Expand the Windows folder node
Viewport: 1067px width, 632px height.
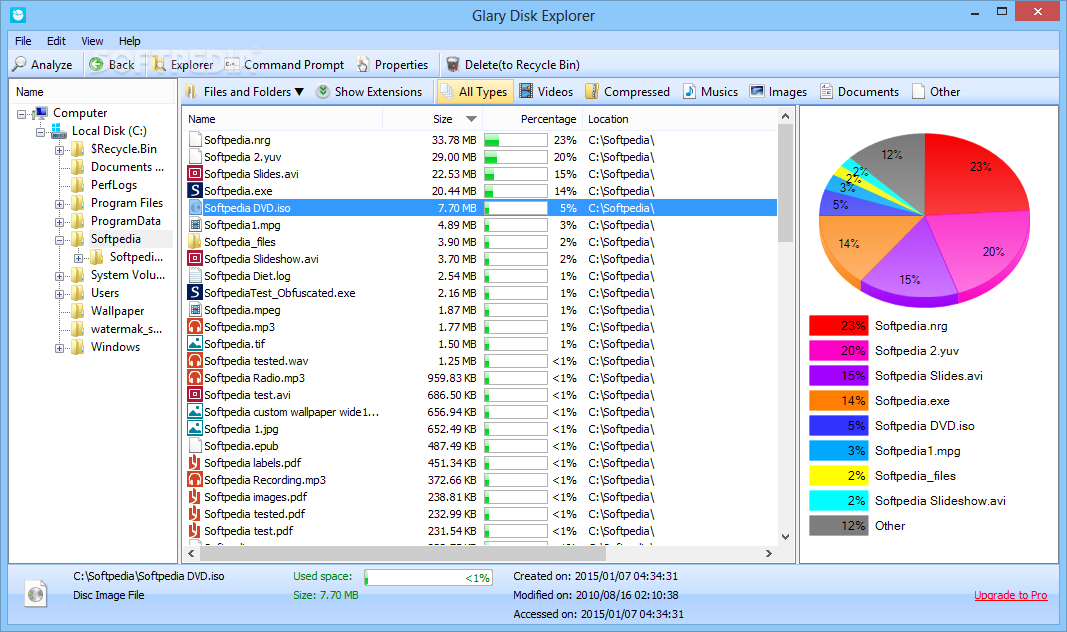click(59, 348)
